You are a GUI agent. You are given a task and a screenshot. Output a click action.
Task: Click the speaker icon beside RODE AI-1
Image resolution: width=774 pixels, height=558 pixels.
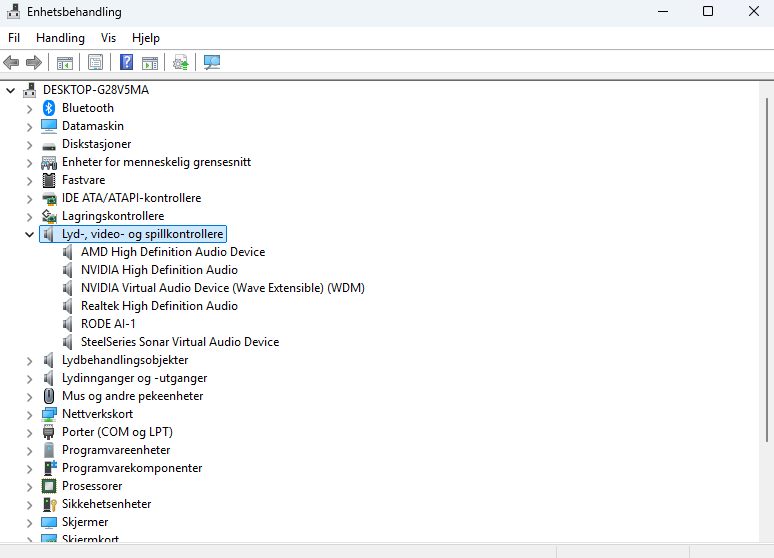(68, 324)
